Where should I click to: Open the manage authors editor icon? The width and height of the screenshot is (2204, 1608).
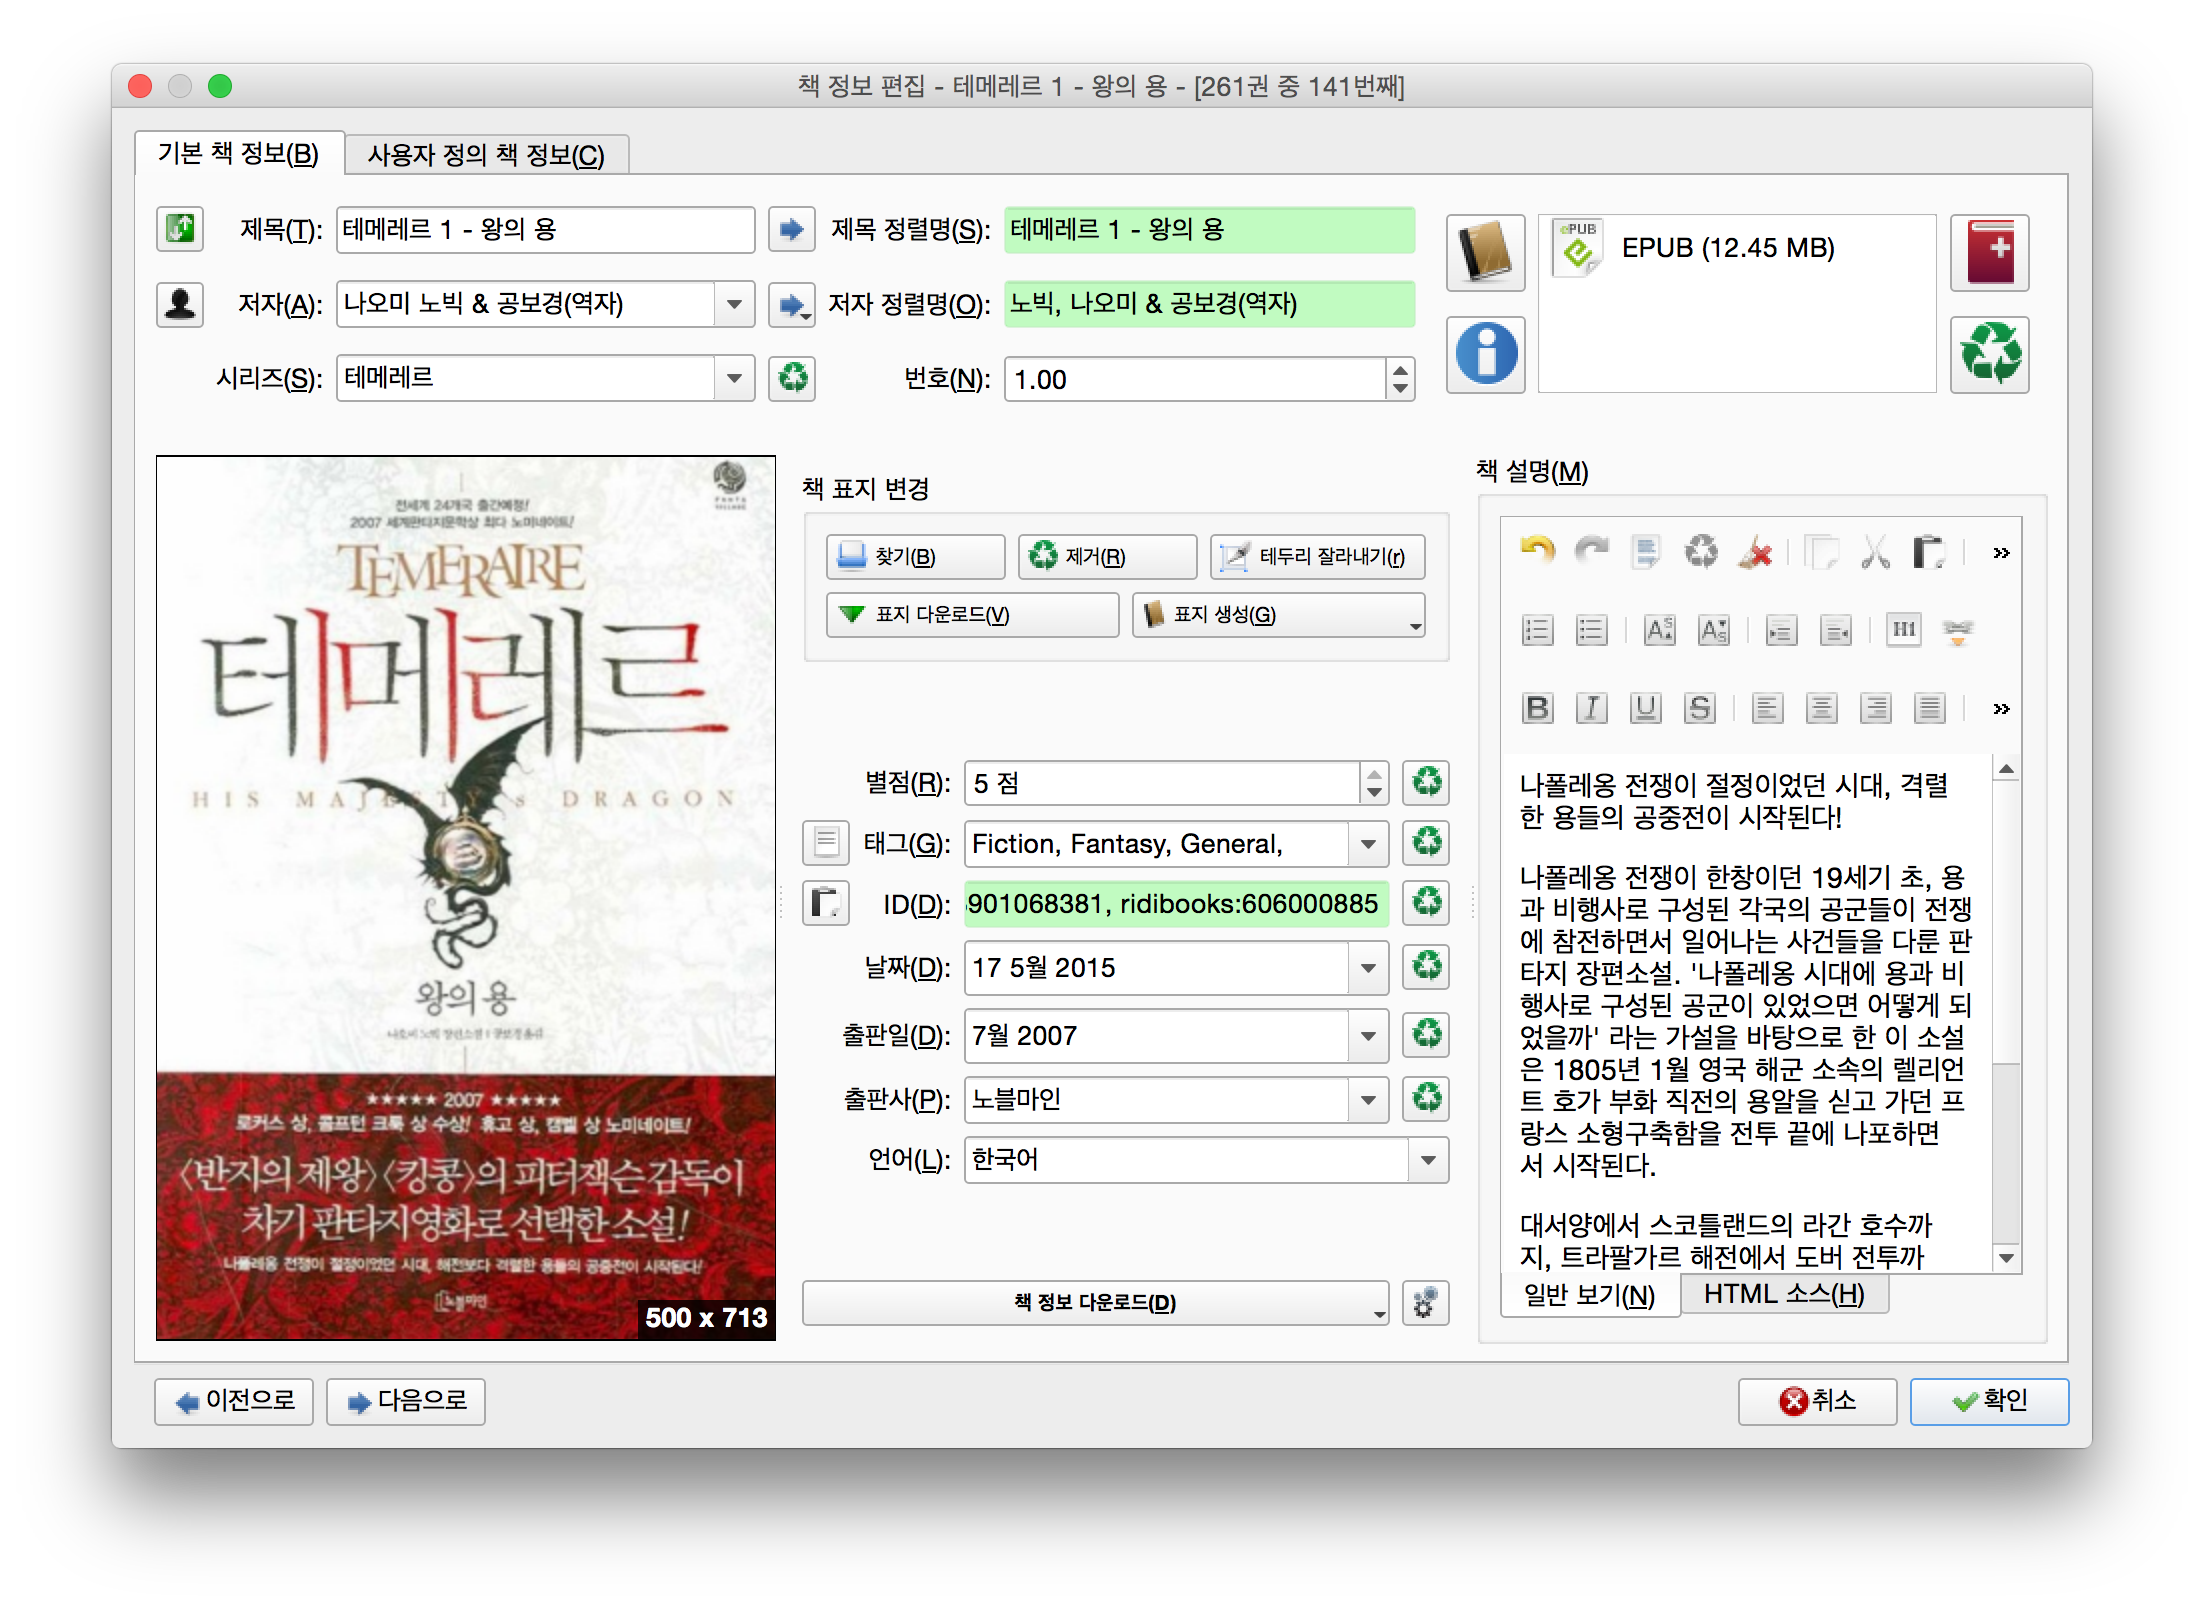pos(180,304)
